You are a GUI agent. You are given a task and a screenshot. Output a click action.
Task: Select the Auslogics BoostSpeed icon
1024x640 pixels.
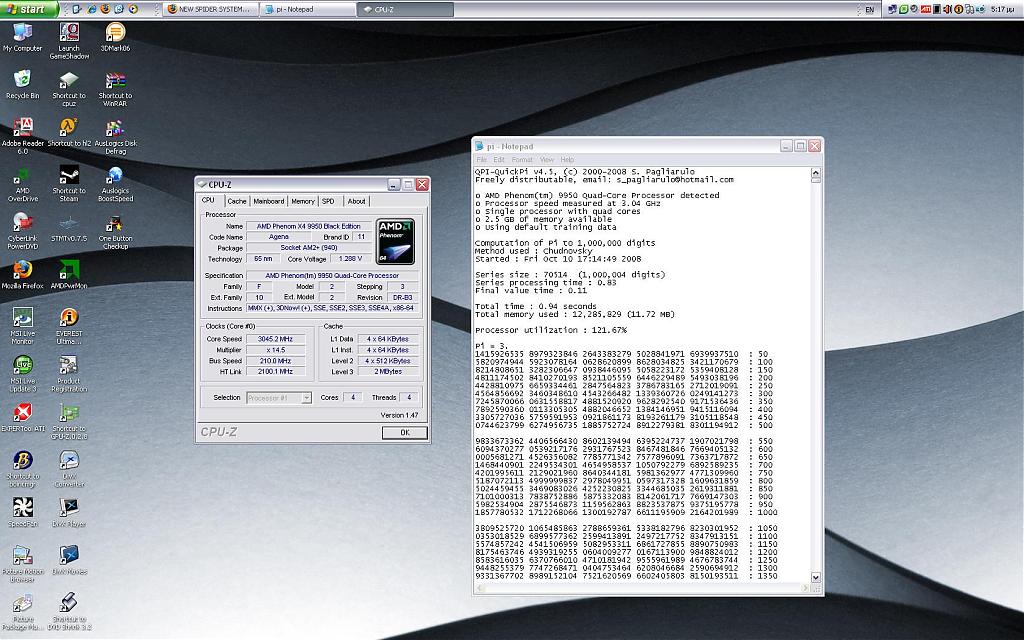[x=116, y=184]
